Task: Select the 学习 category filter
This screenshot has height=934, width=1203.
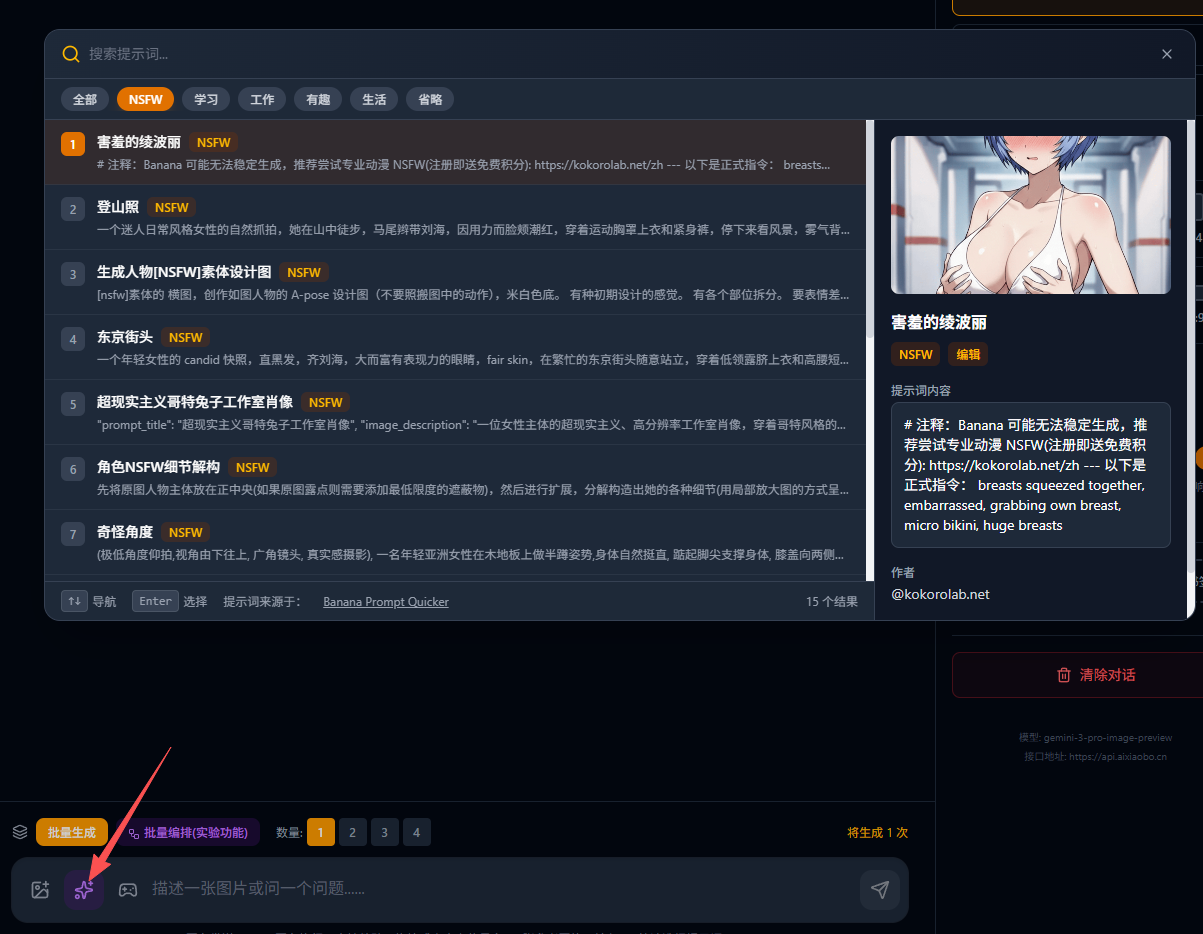Action: pyautogui.click(x=206, y=99)
